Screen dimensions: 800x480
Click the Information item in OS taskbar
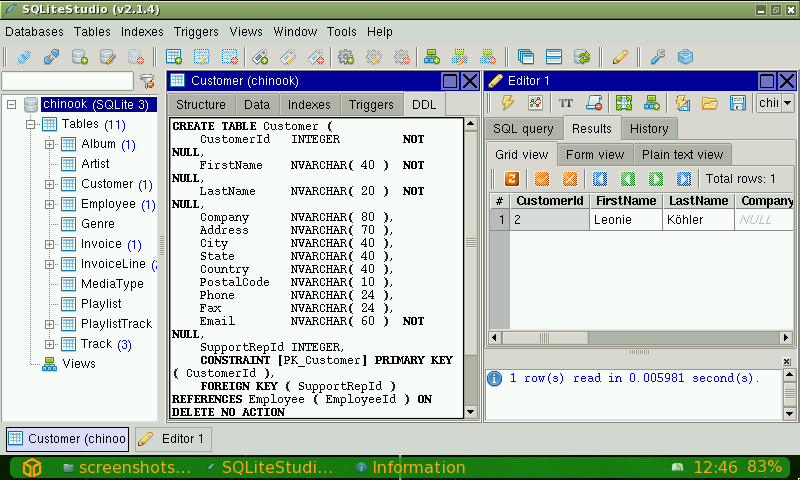[412, 467]
